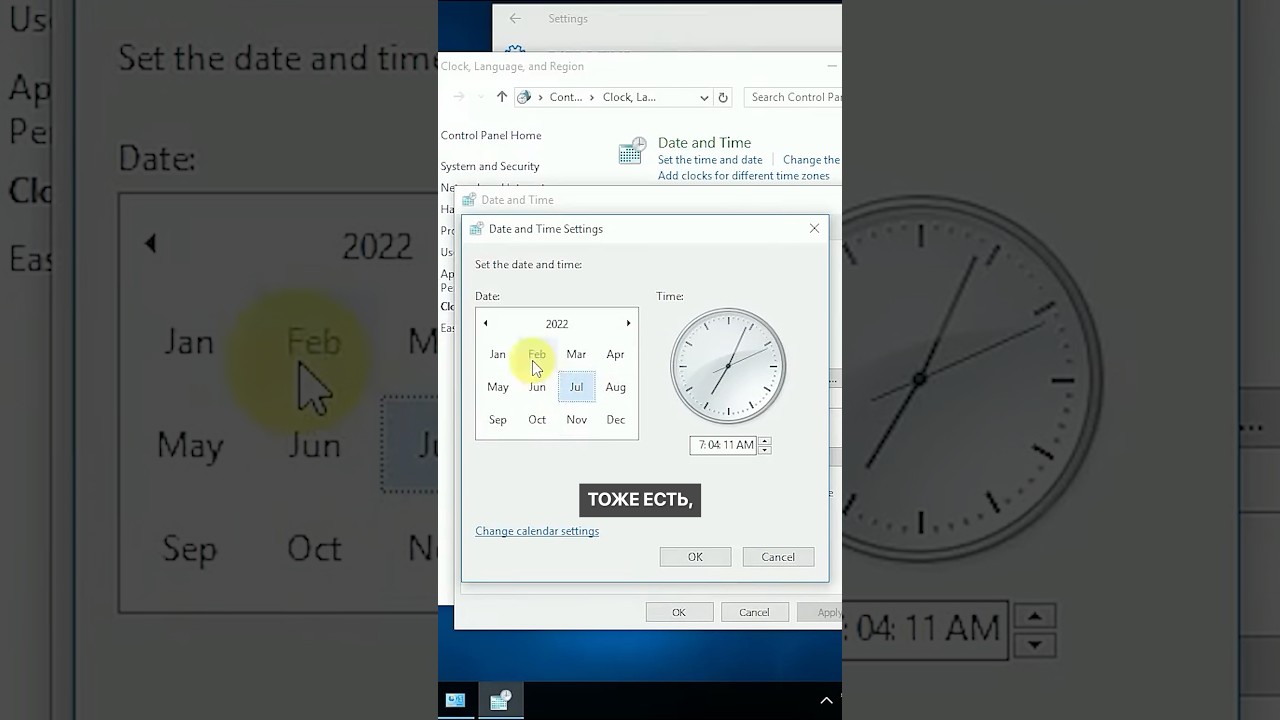
Task: Open Control Panel Home
Action: tap(491, 135)
